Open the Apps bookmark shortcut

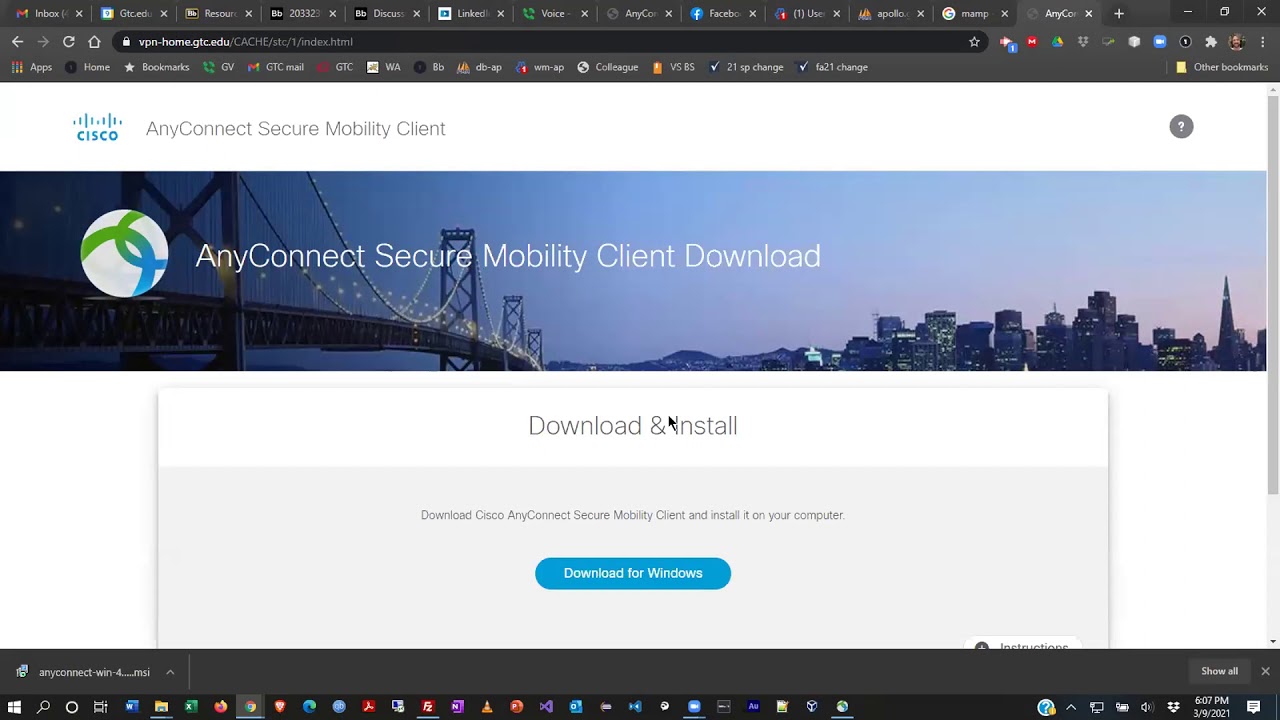[x=32, y=67]
